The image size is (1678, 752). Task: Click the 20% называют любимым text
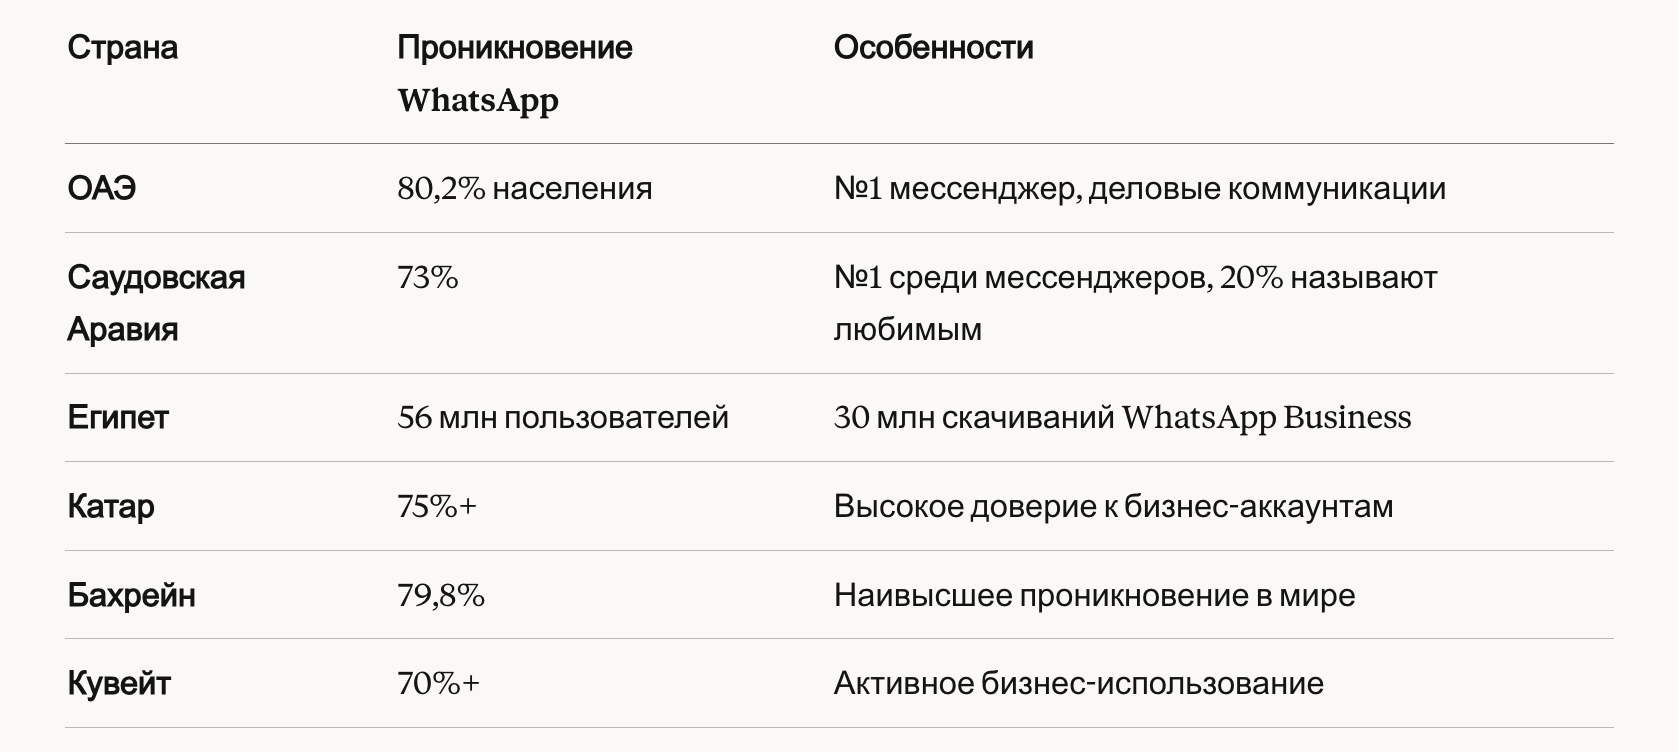click(1134, 302)
